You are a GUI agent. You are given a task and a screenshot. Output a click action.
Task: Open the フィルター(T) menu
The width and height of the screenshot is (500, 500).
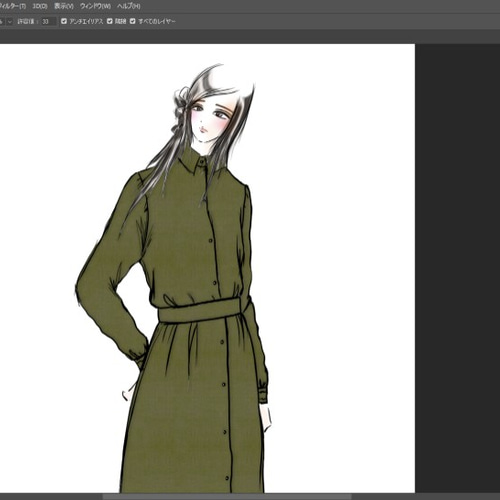click(13, 6)
